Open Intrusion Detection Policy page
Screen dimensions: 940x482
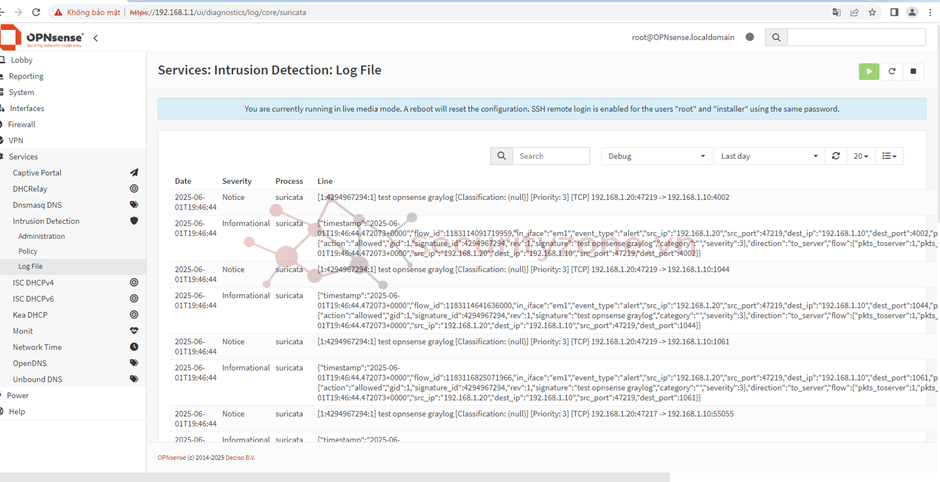(28, 251)
